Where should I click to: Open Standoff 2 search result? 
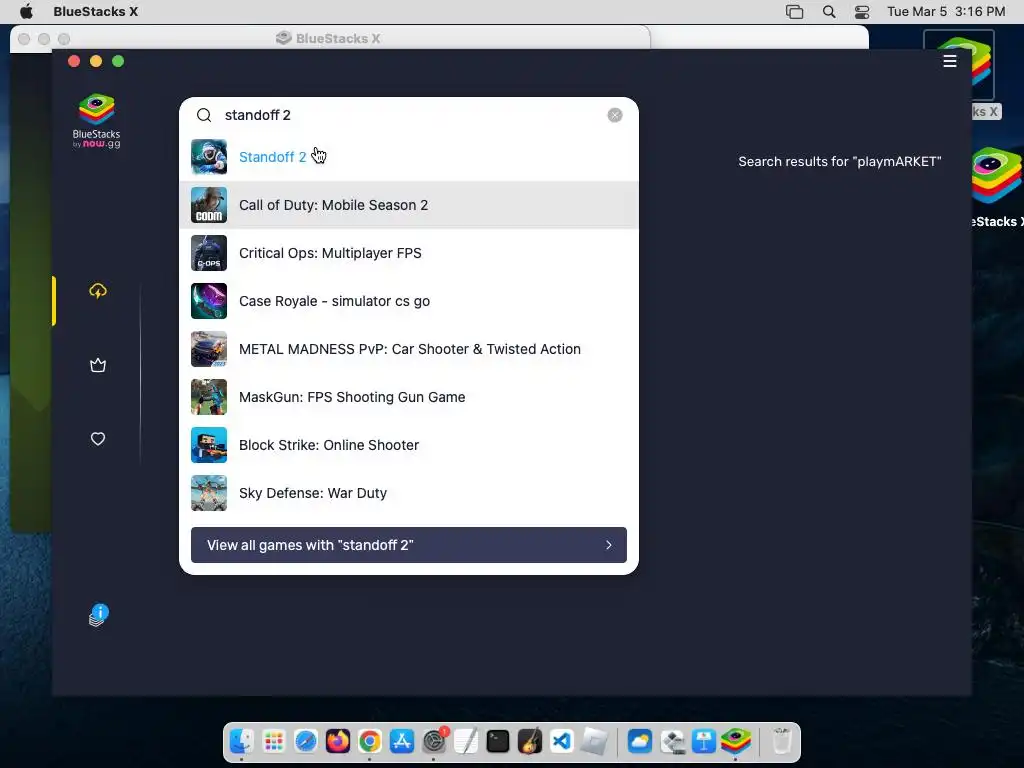click(408, 157)
